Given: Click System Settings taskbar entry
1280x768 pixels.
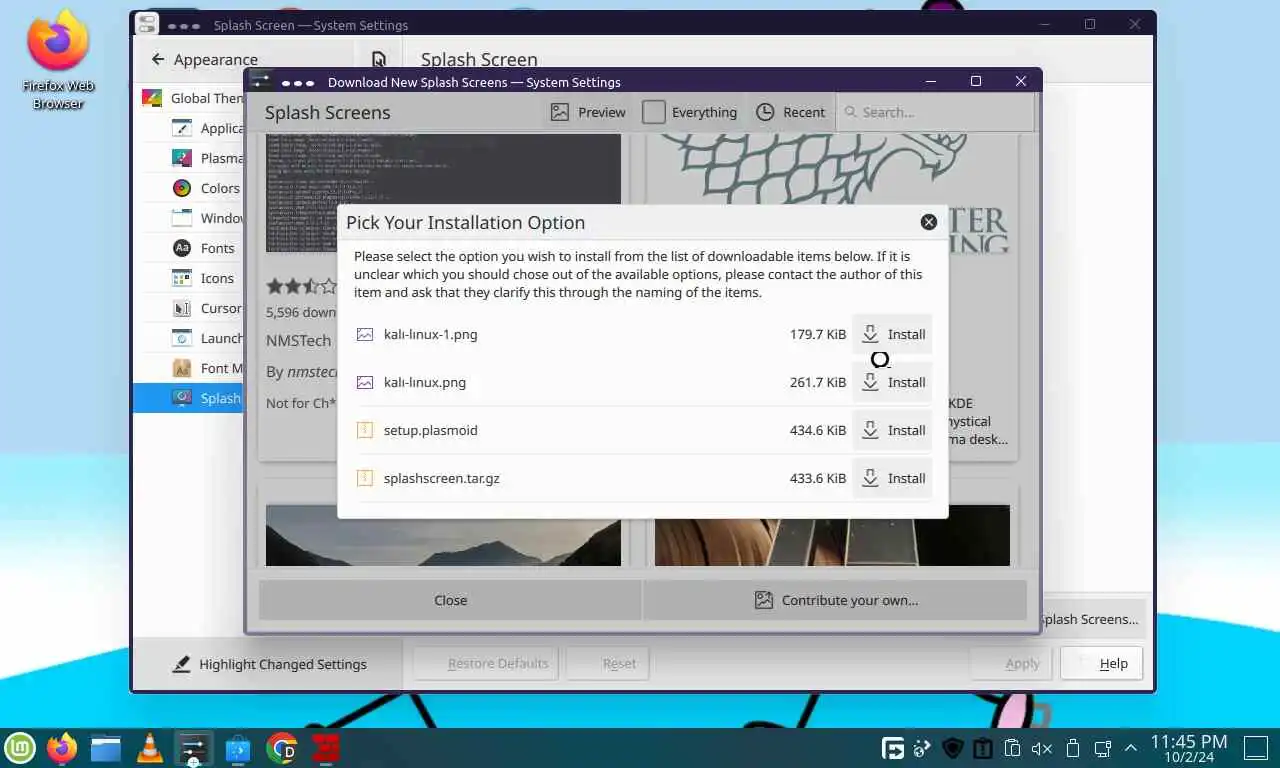Looking at the screenshot, I should click(193, 748).
